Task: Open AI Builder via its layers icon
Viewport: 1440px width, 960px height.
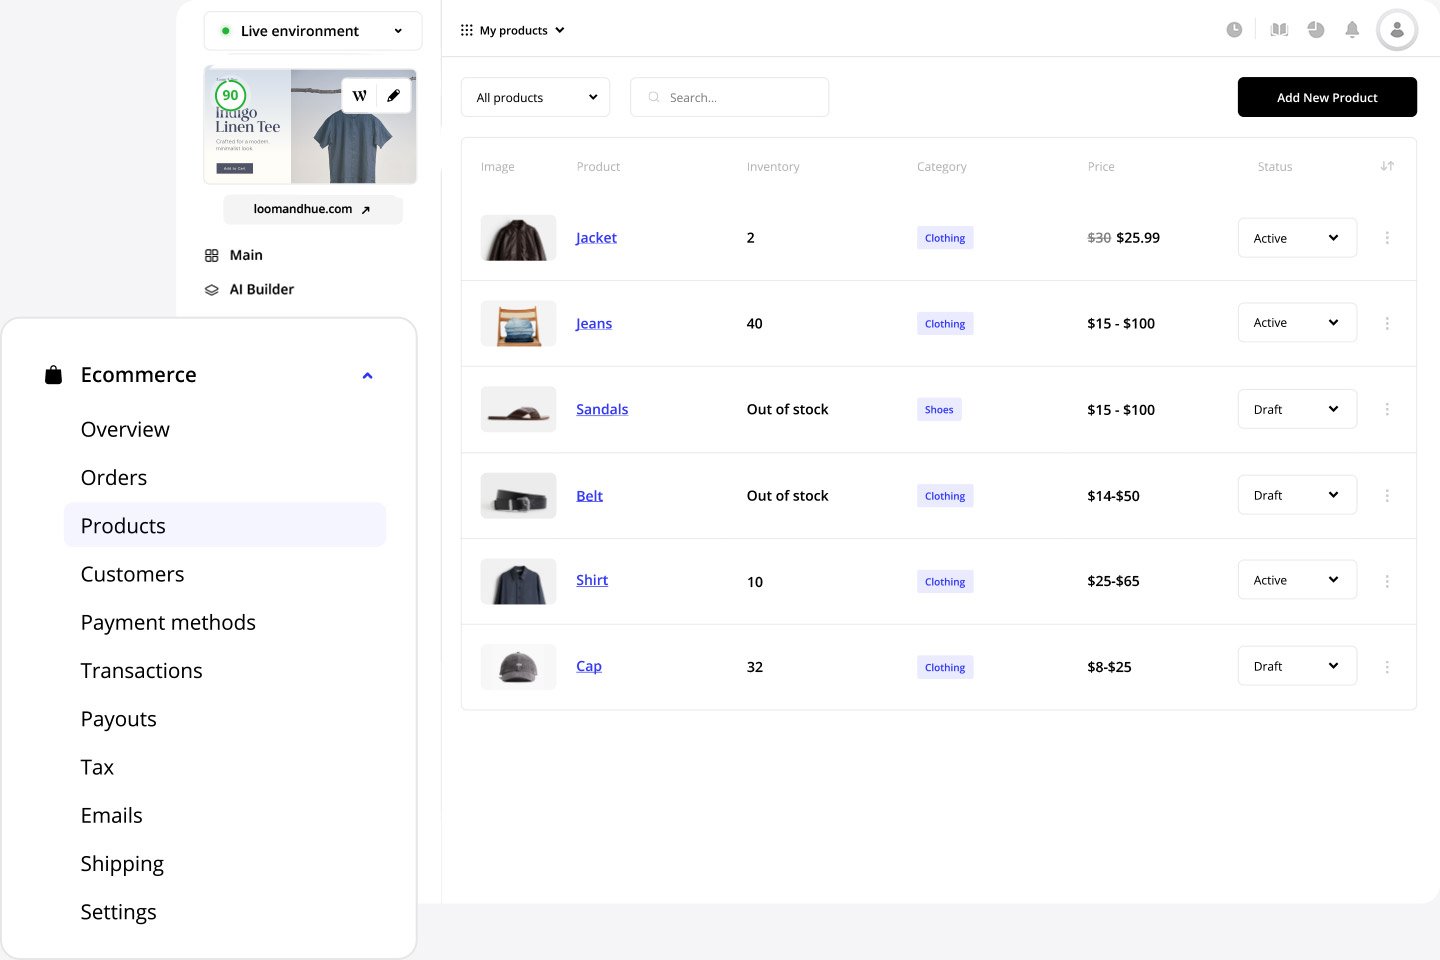Action: click(x=211, y=289)
